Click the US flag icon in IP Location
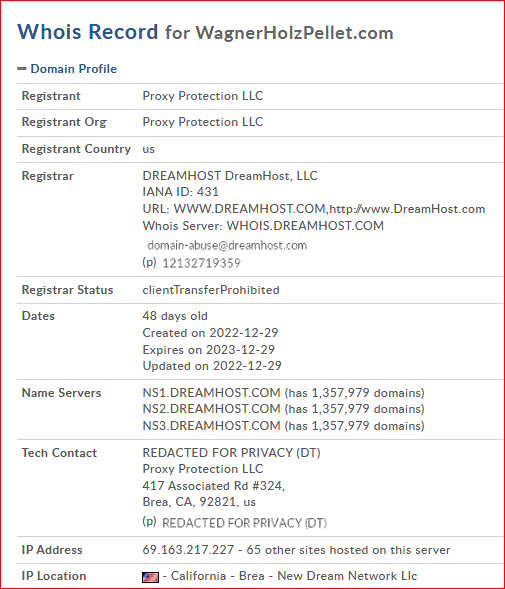 pyautogui.click(x=150, y=577)
